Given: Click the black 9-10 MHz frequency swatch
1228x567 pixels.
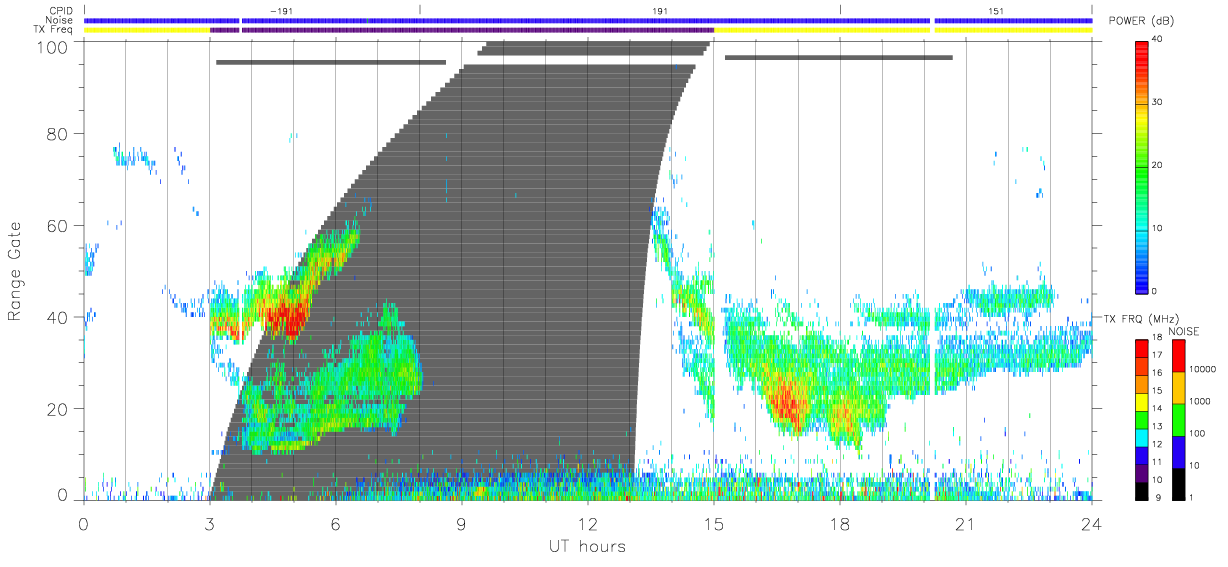Looking at the screenshot, I should pyautogui.click(x=1142, y=489).
